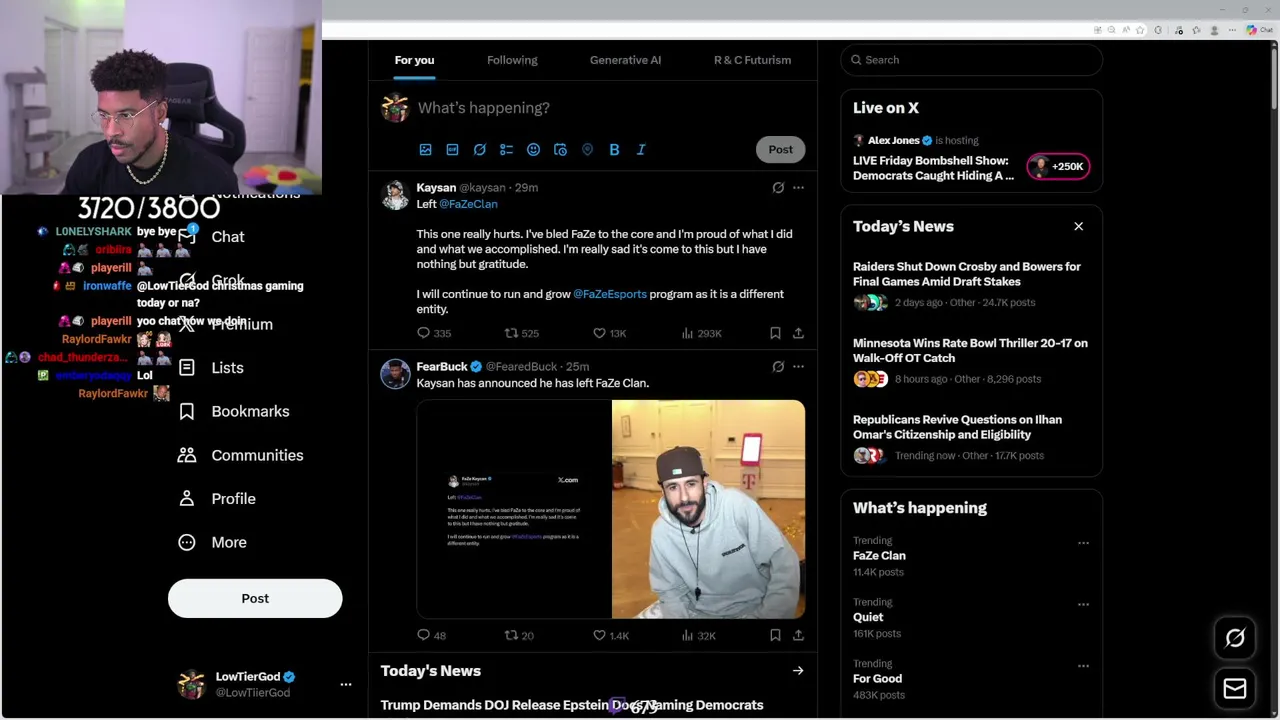This screenshot has width=1280, height=720.
Task: Repost Kaysan's post showing 525 reposts
Action: coord(521,333)
